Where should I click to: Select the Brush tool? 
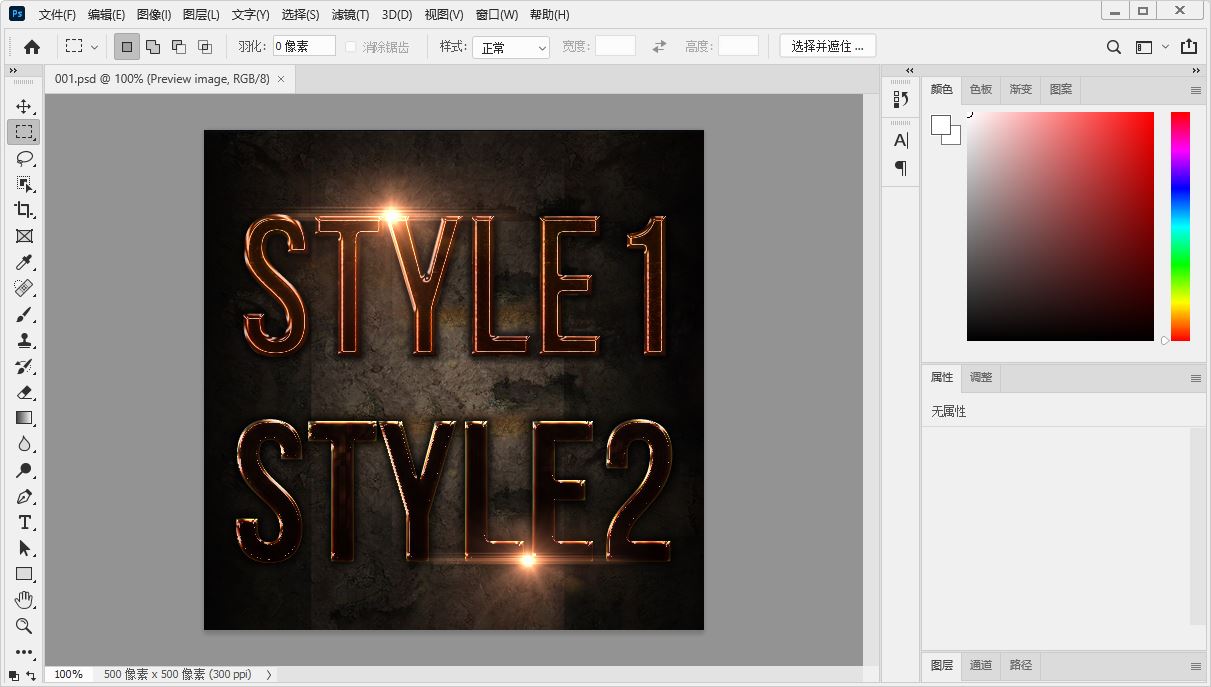(24, 314)
